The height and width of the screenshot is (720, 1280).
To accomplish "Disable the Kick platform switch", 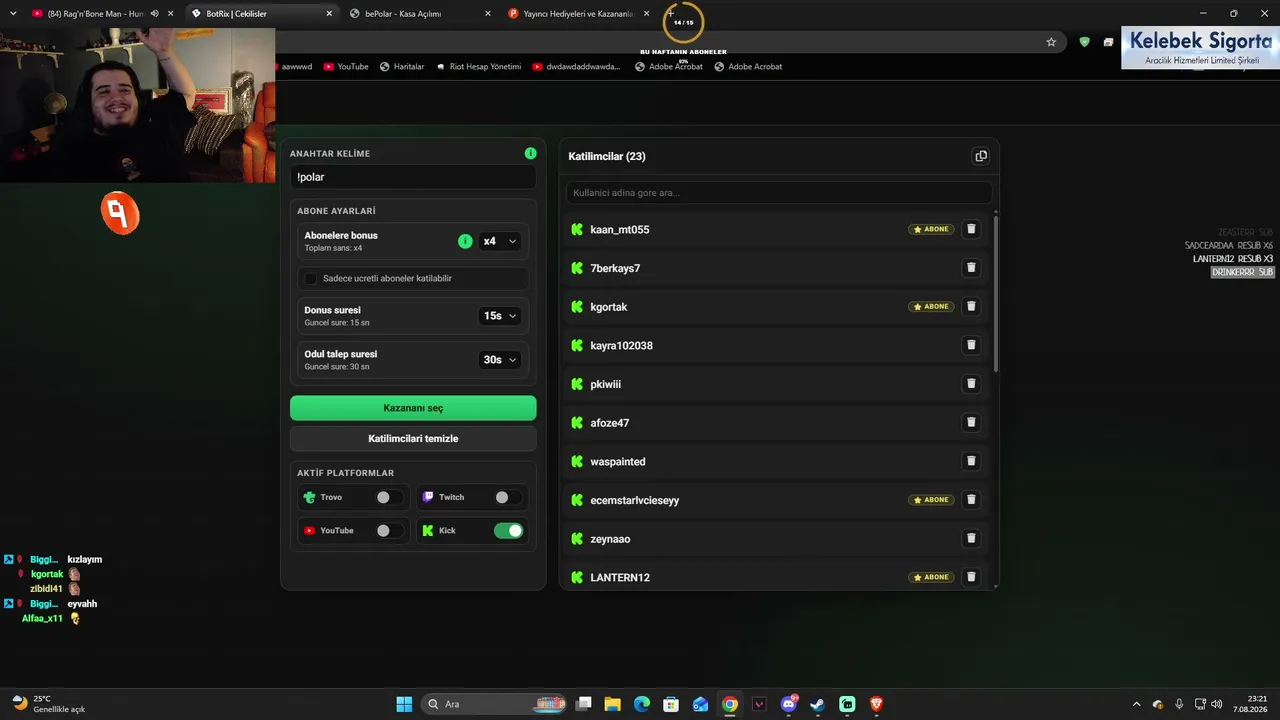I will click(x=508, y=530).
